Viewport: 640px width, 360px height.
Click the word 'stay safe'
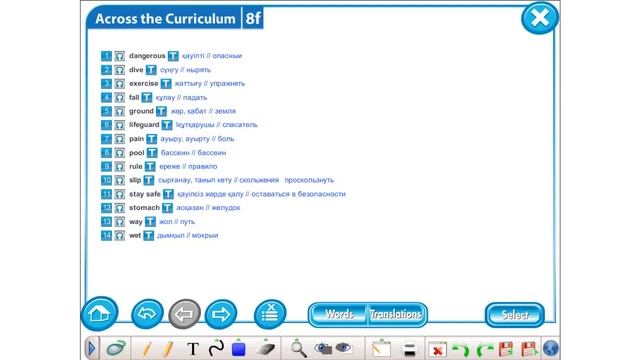(145, 194)
